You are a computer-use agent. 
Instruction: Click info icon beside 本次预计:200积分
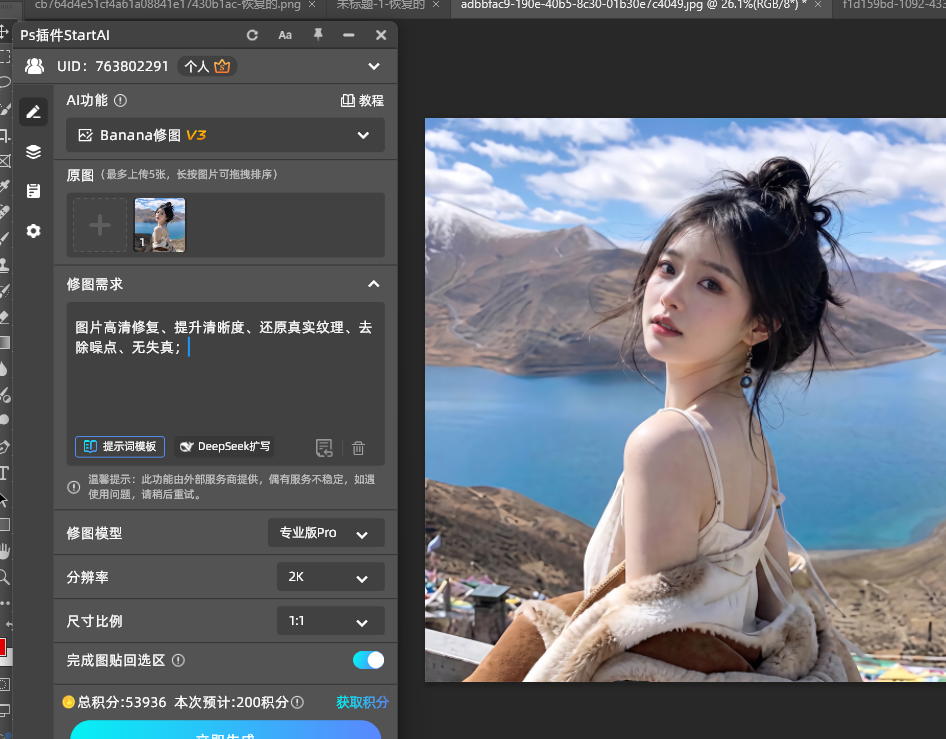297,702
